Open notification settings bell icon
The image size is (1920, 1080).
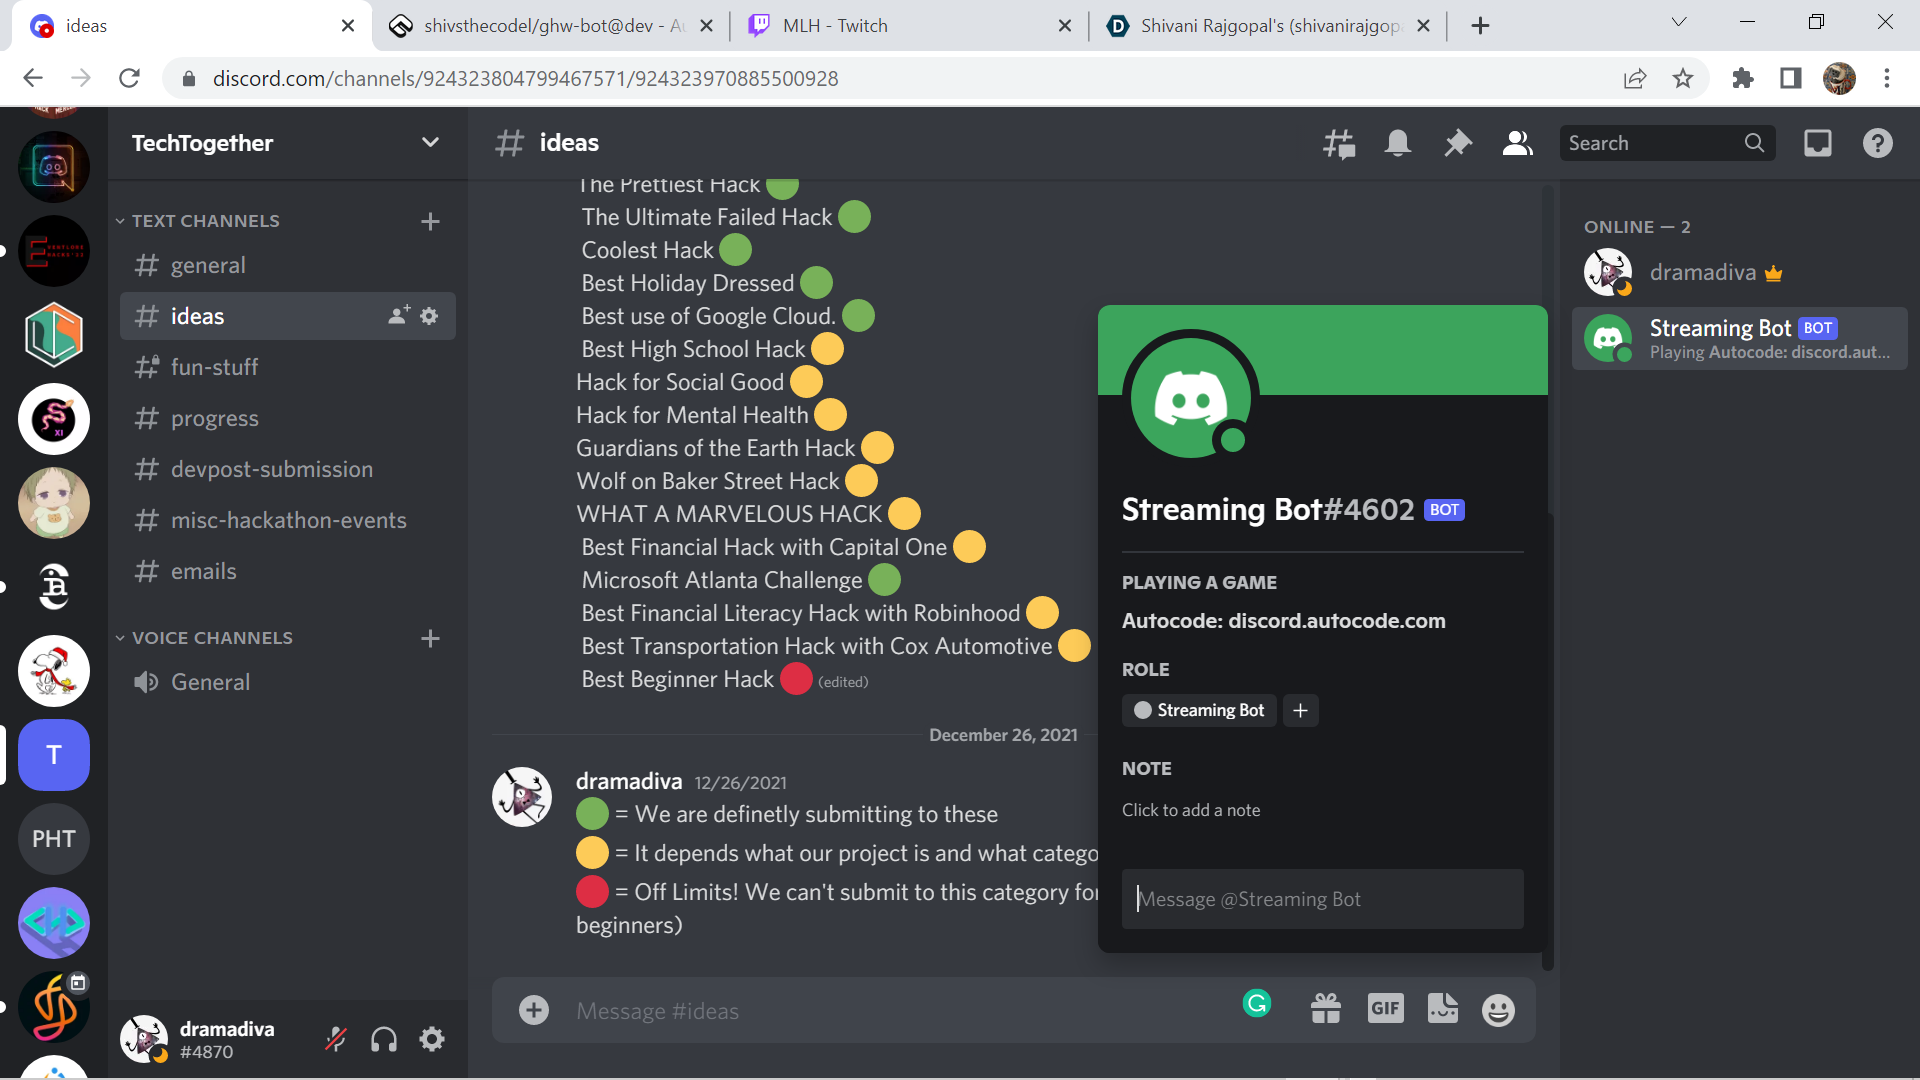coord(1398,144)
